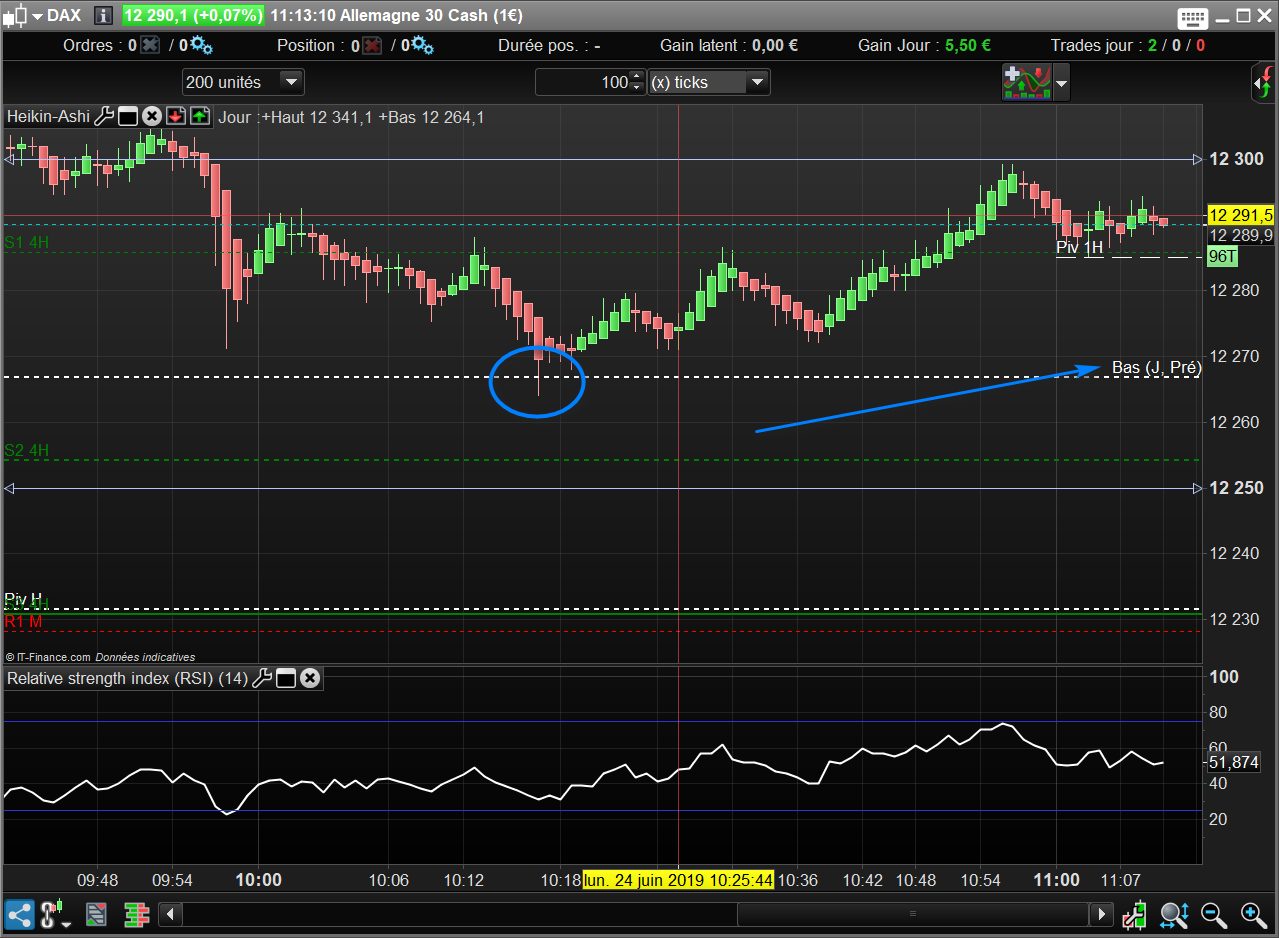Zoom in the chart with plus magnifier
This screenshot has width=1279, height=938.
click(1253, 913)
